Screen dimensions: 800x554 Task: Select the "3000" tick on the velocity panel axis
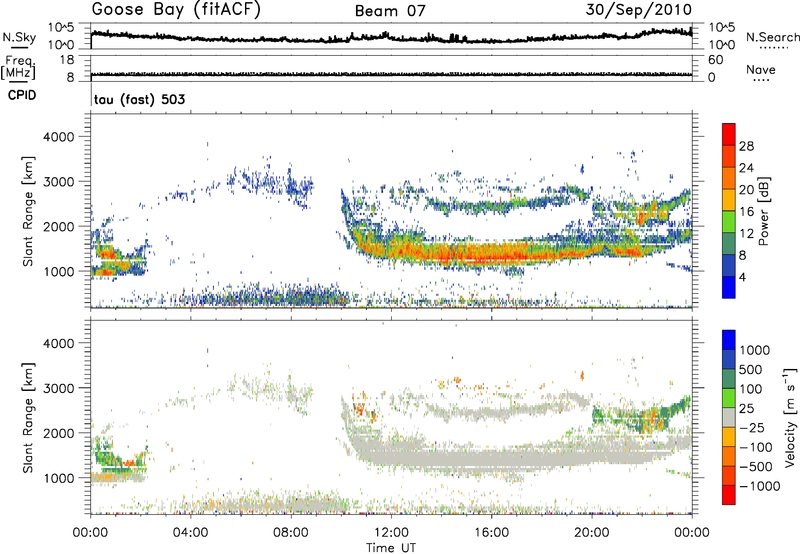click(x=58, y=388)
